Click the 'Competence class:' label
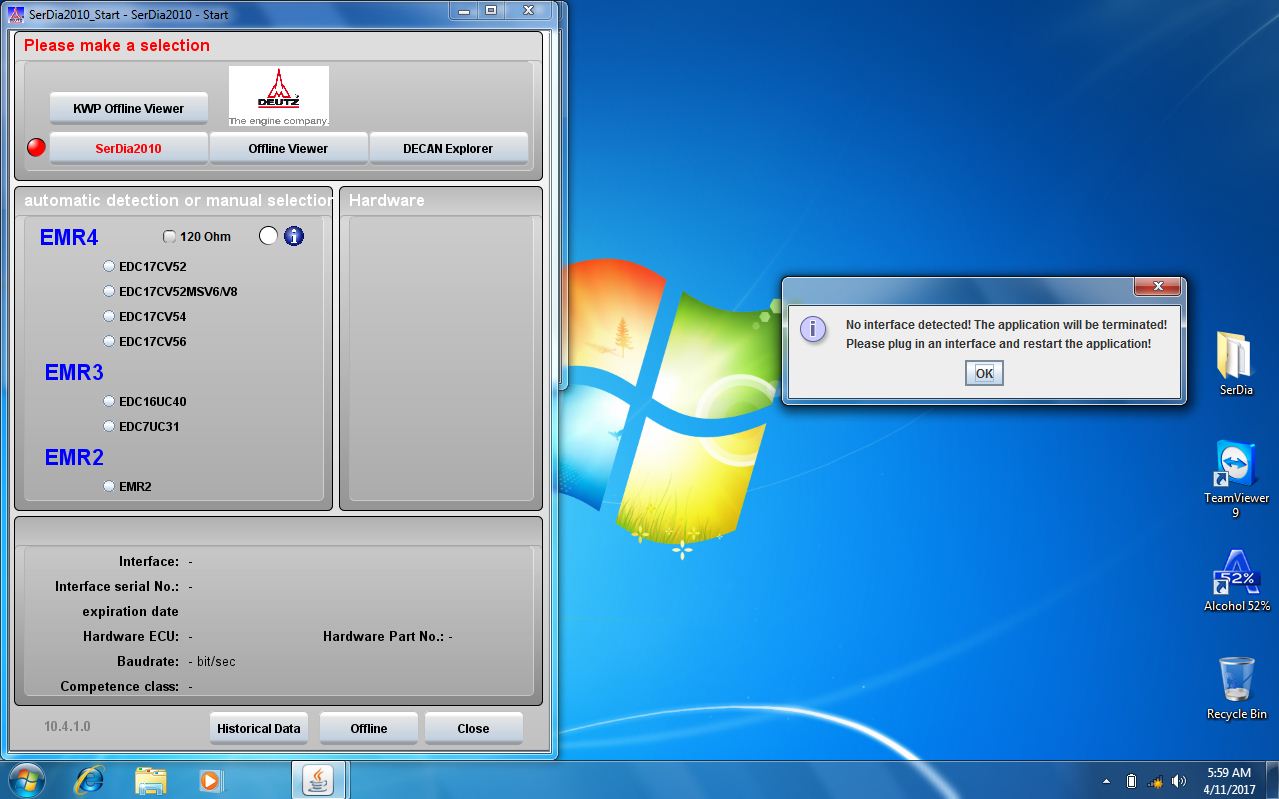The height and width of the screenshot is (799, 1279). pyautogui.click(x=120, y=686)
